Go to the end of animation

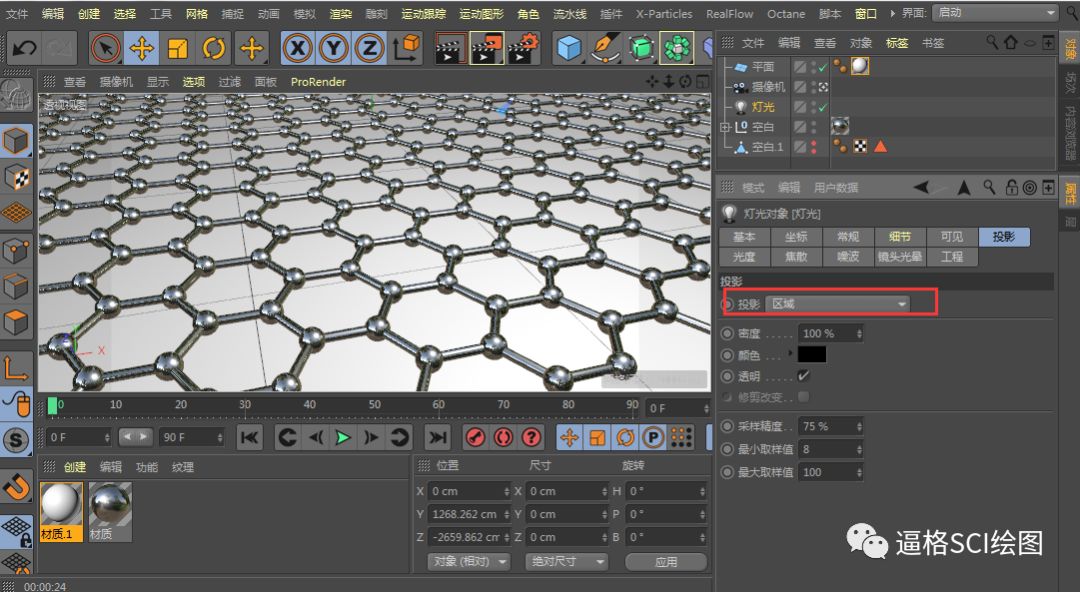pyautogui.click(x=437, y=437)
